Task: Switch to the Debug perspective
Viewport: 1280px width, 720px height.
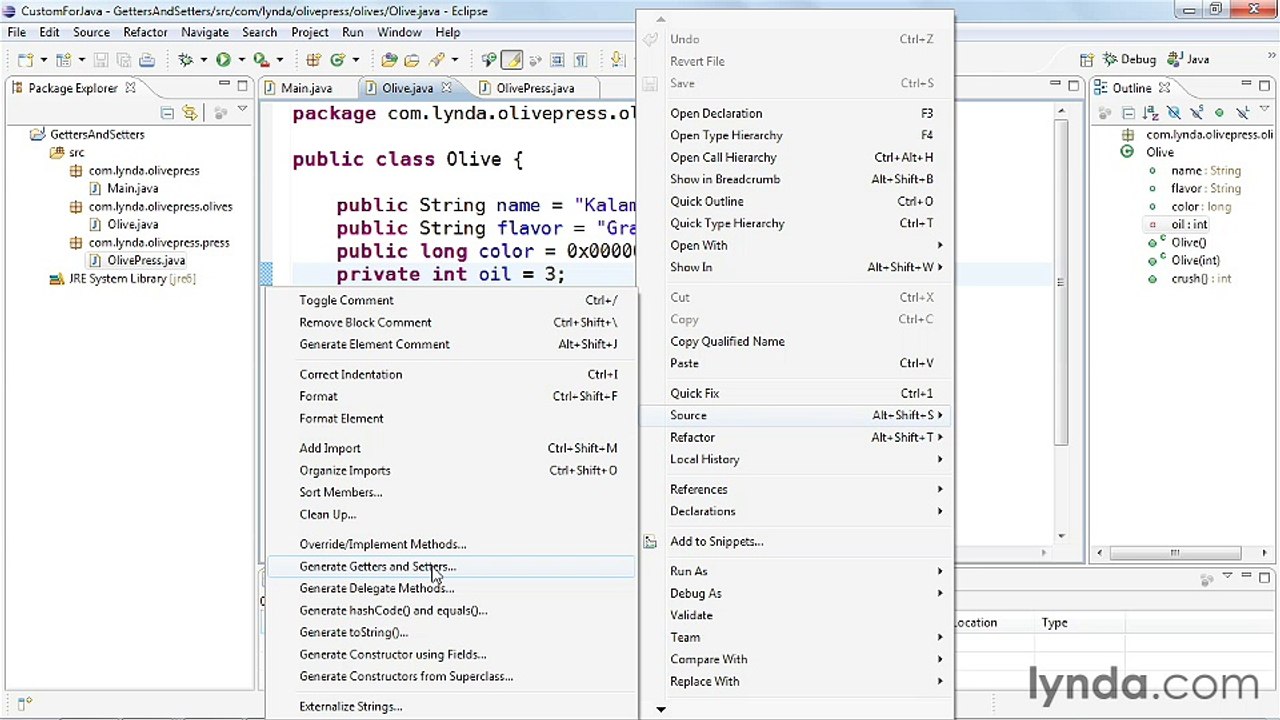Action: pyautogui.click(x=1131, y=60)
